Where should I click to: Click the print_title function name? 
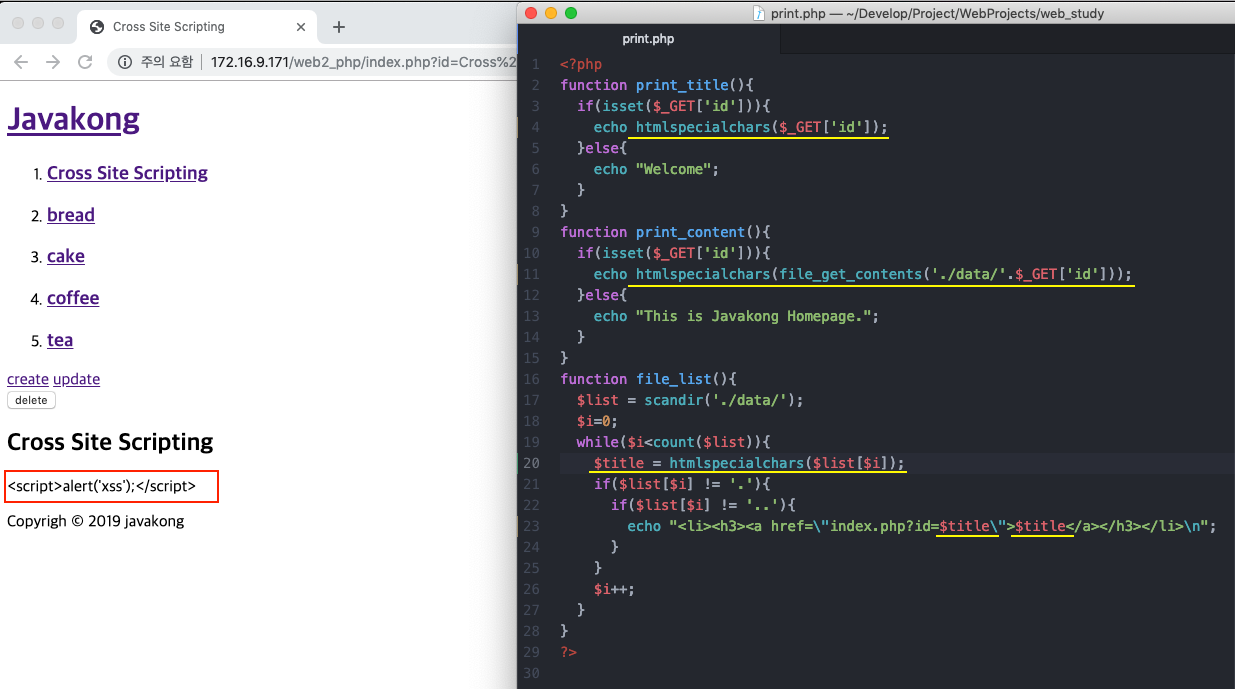pos(682,85)
